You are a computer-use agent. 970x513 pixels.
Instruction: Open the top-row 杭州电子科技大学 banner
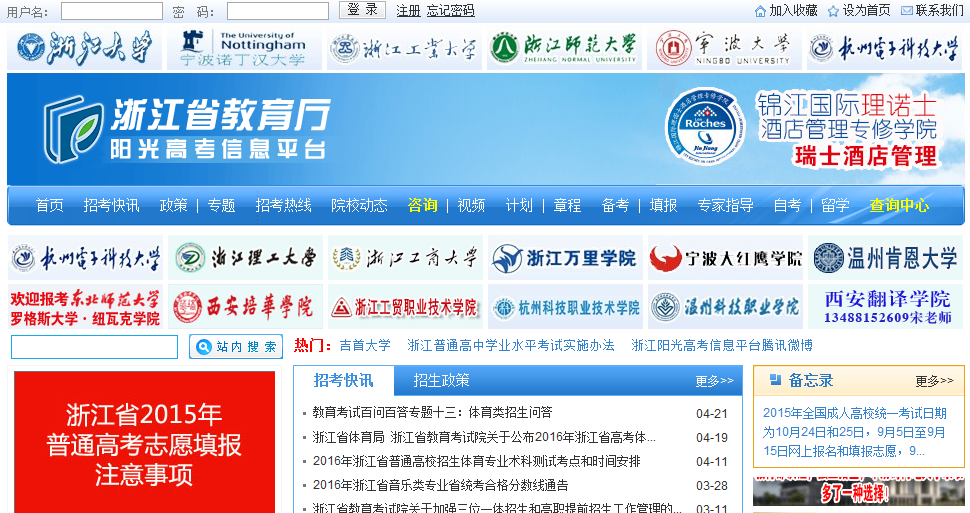point(885,48)
